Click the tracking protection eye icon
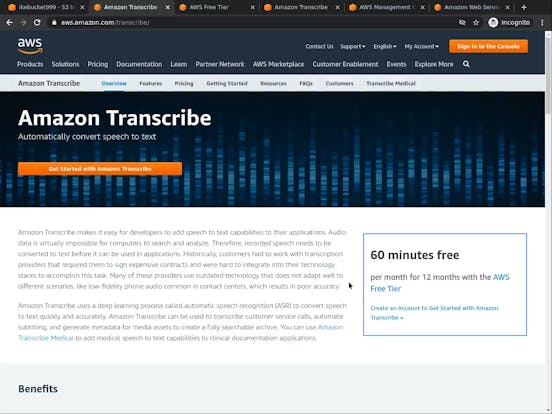The width and height of the screenshot is (552, 414). pos(462,23)
